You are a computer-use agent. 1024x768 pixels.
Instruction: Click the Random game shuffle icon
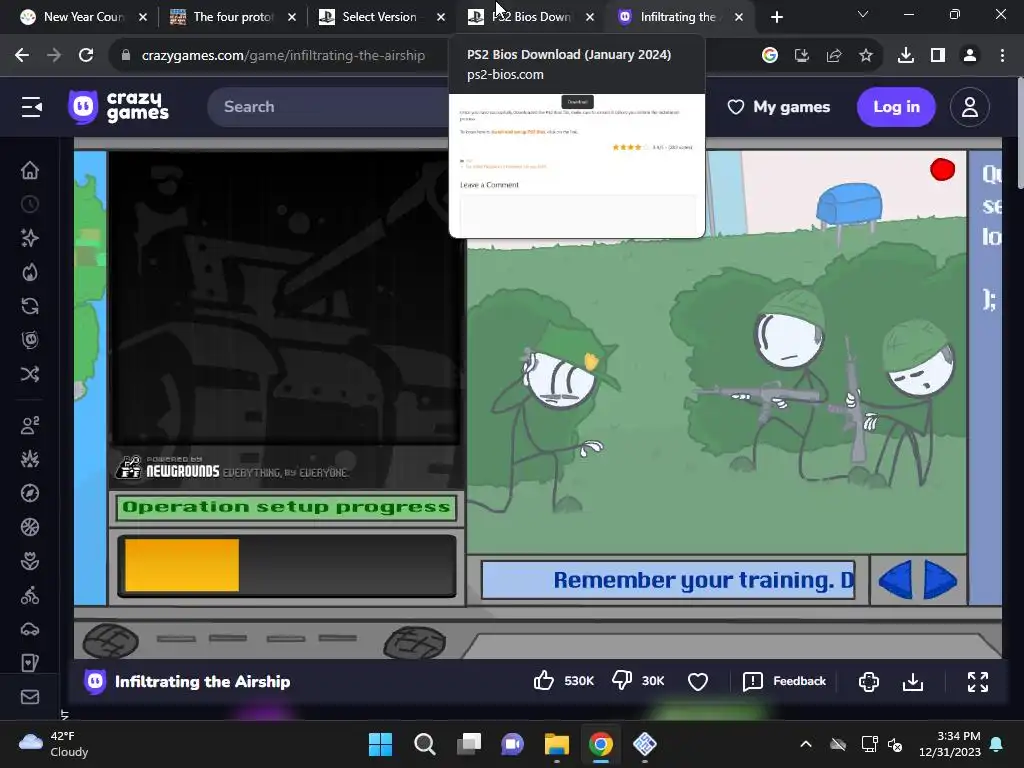pos(29,374)
